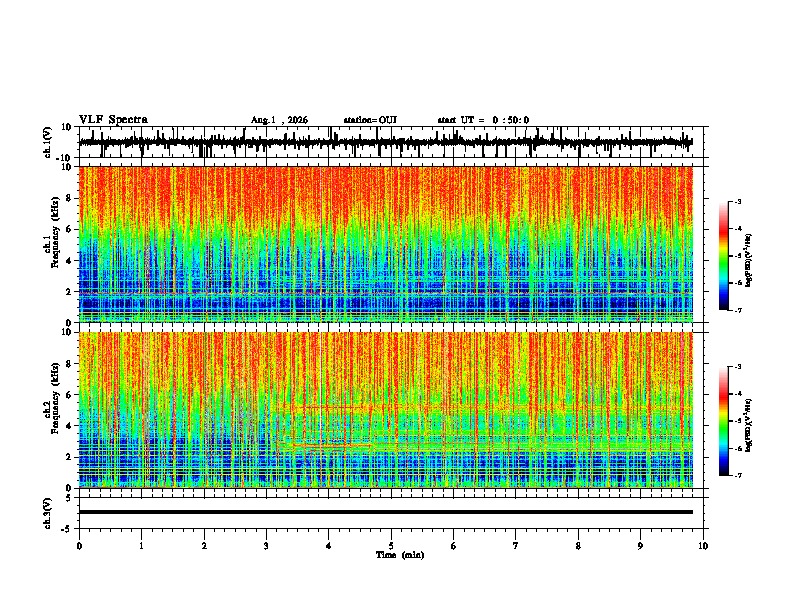The image size is (792, 612).
Task: Click the "Time (min)" x-axis label
Action: pos(400,555)
